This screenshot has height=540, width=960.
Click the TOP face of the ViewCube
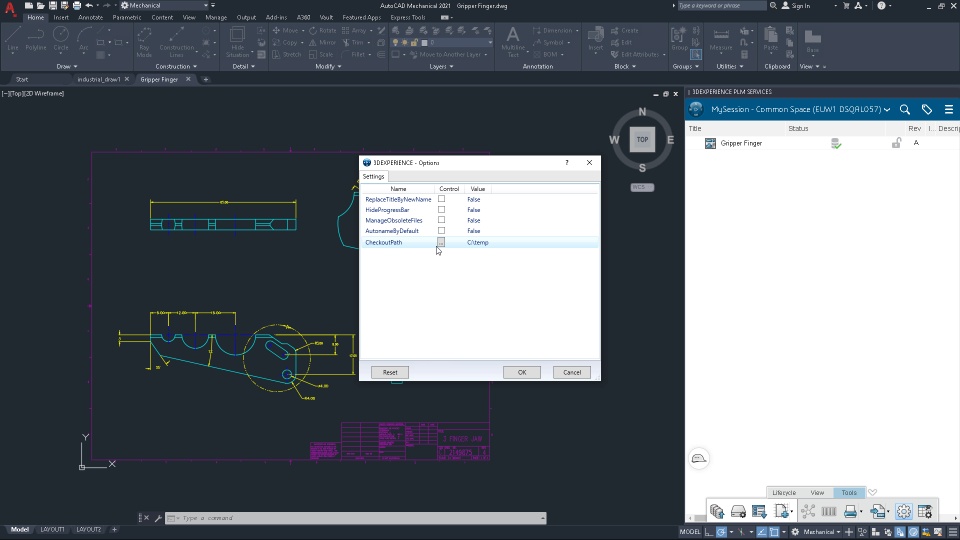[642, 140]
